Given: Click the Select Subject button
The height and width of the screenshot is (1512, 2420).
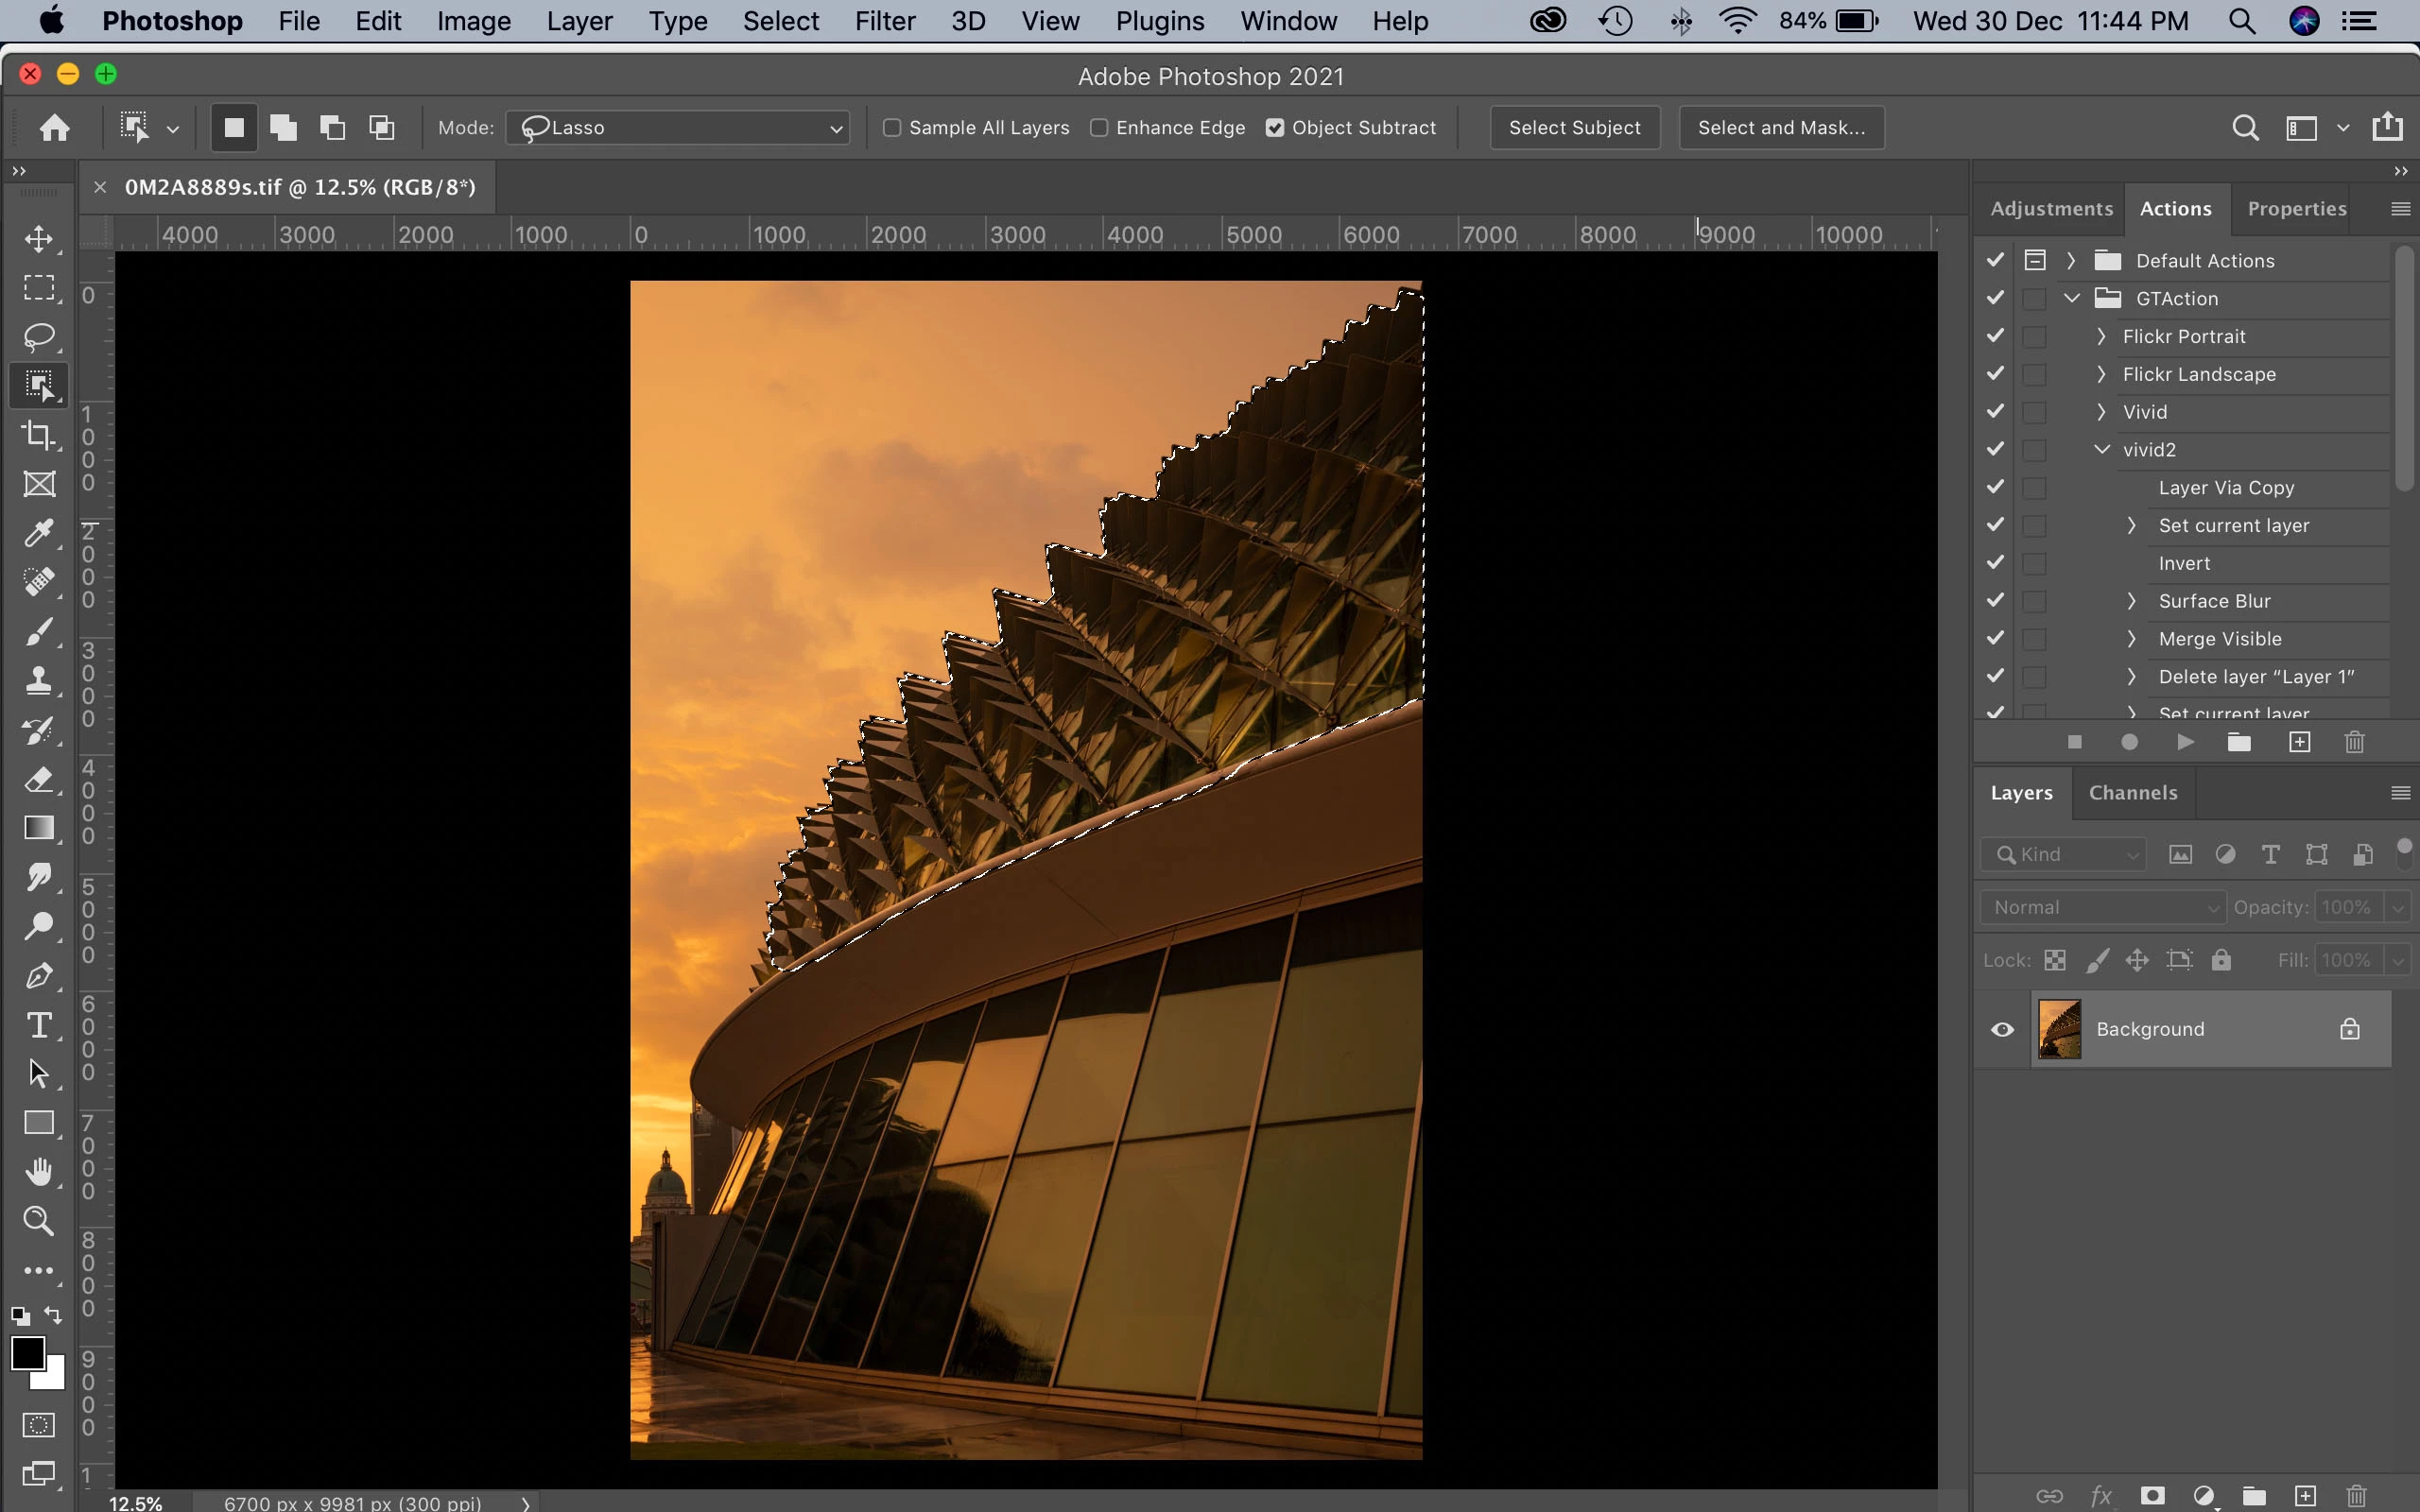Looking at the screenshot, I should tap(1574, 128).
